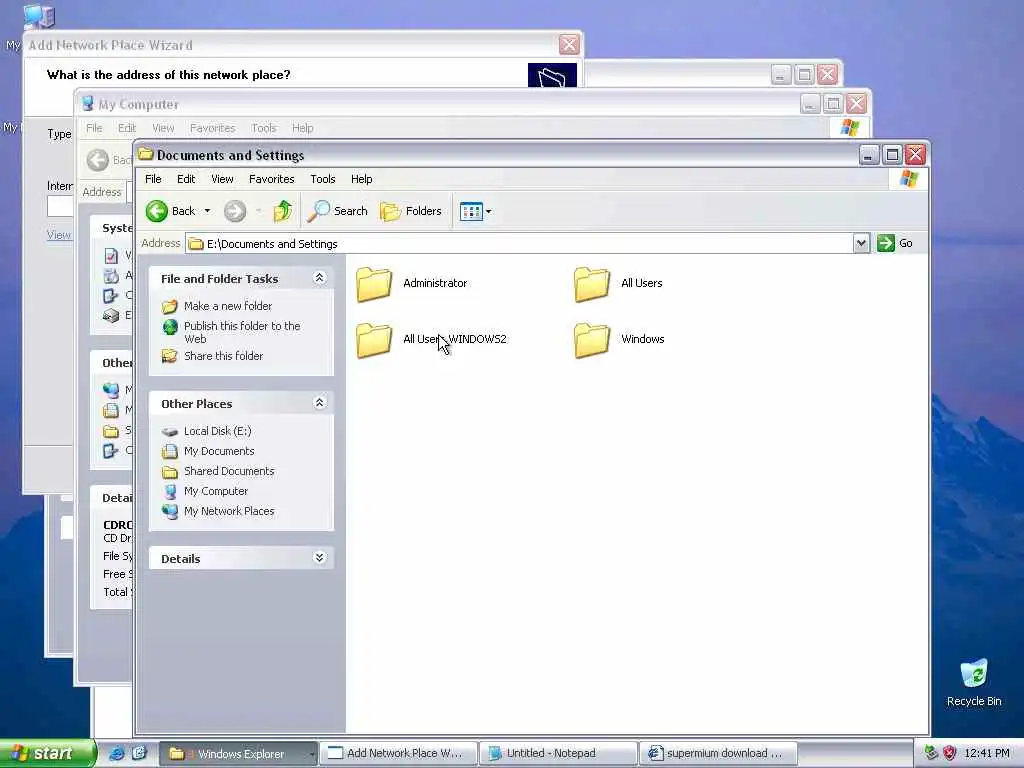Click the My Network Places icon

click(x=170, y=511)
